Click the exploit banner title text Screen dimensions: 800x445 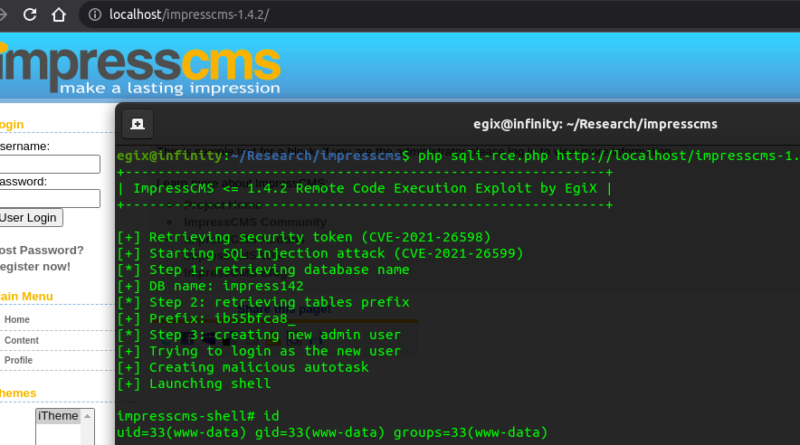click(365, 188)
